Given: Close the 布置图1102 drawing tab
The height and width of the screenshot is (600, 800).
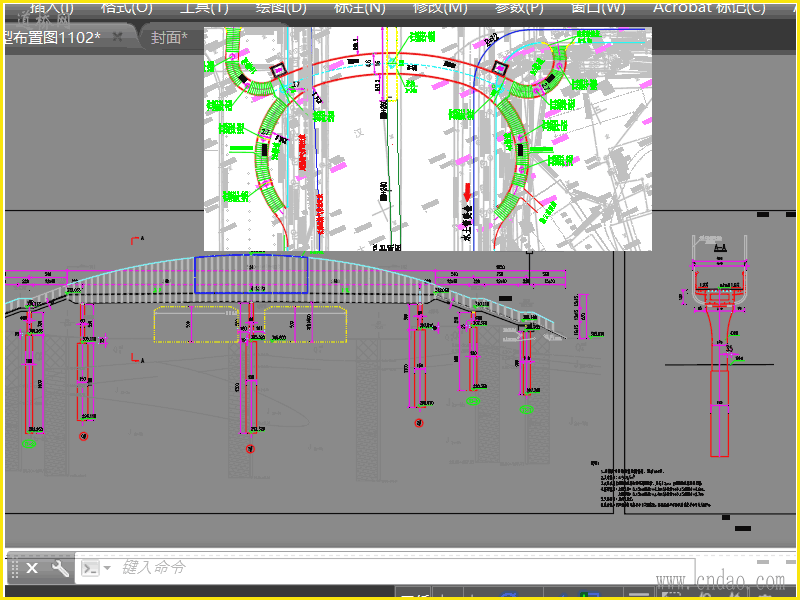Looking at the screenshot, I should (x=117, y=37).
